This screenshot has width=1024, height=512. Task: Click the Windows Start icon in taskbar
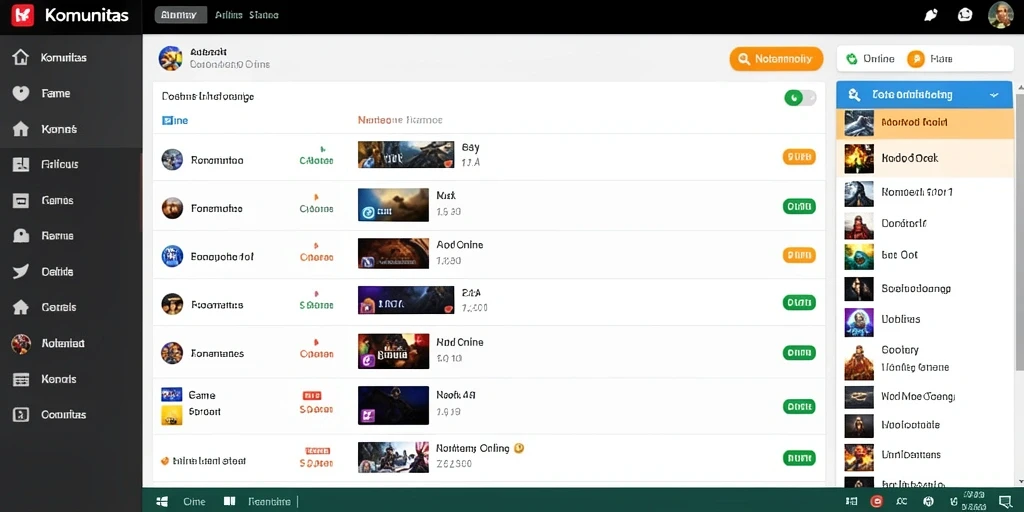point(163,502)
